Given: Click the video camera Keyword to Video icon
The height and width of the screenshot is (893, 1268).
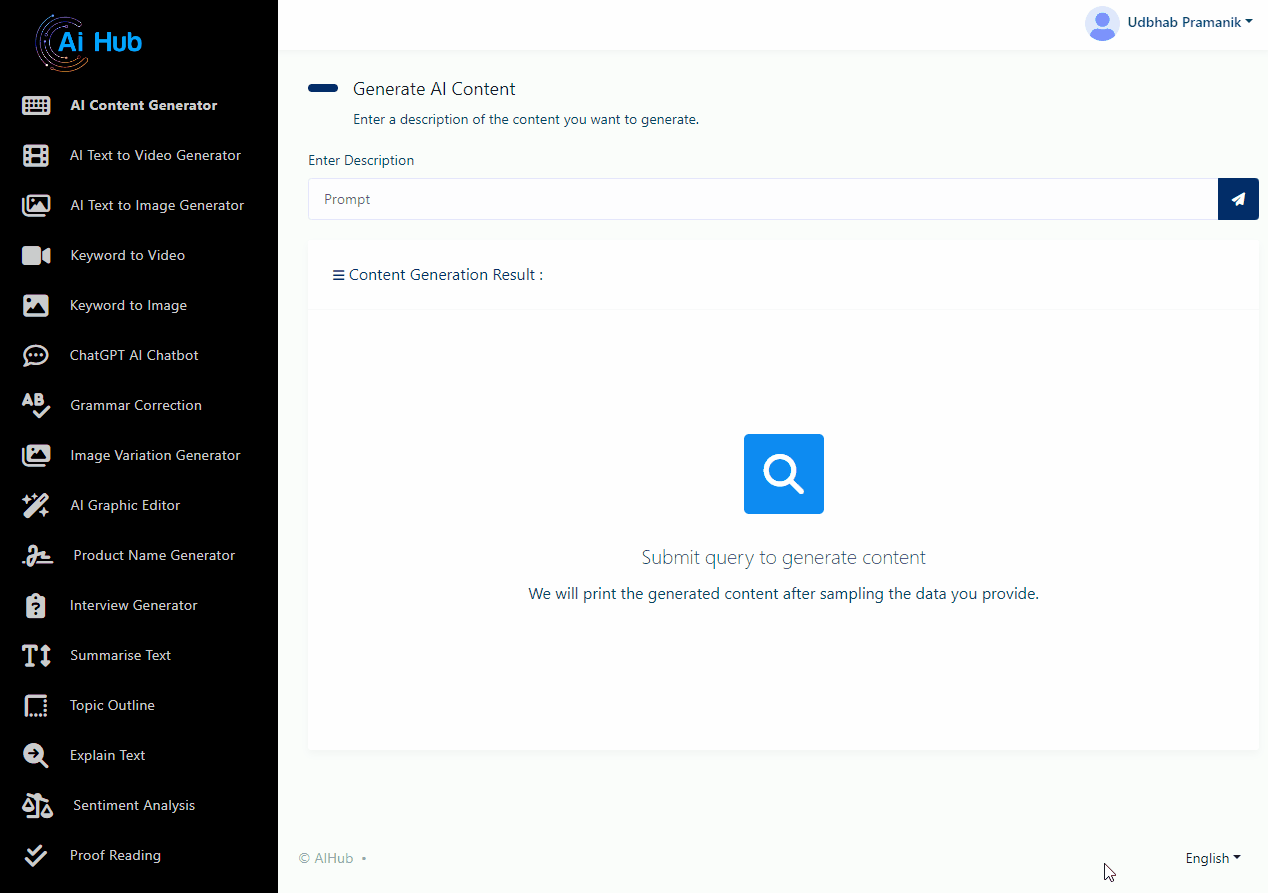Looking at the screenshot, I should tap(36, 255).
